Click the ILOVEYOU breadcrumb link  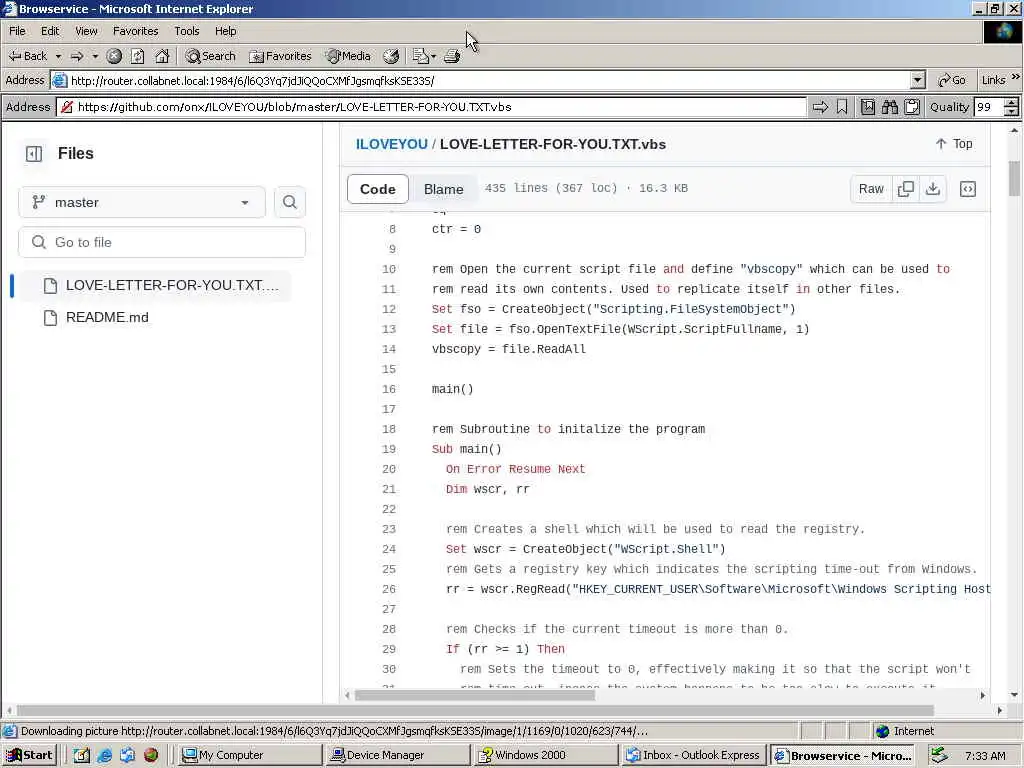coord(391,144)
